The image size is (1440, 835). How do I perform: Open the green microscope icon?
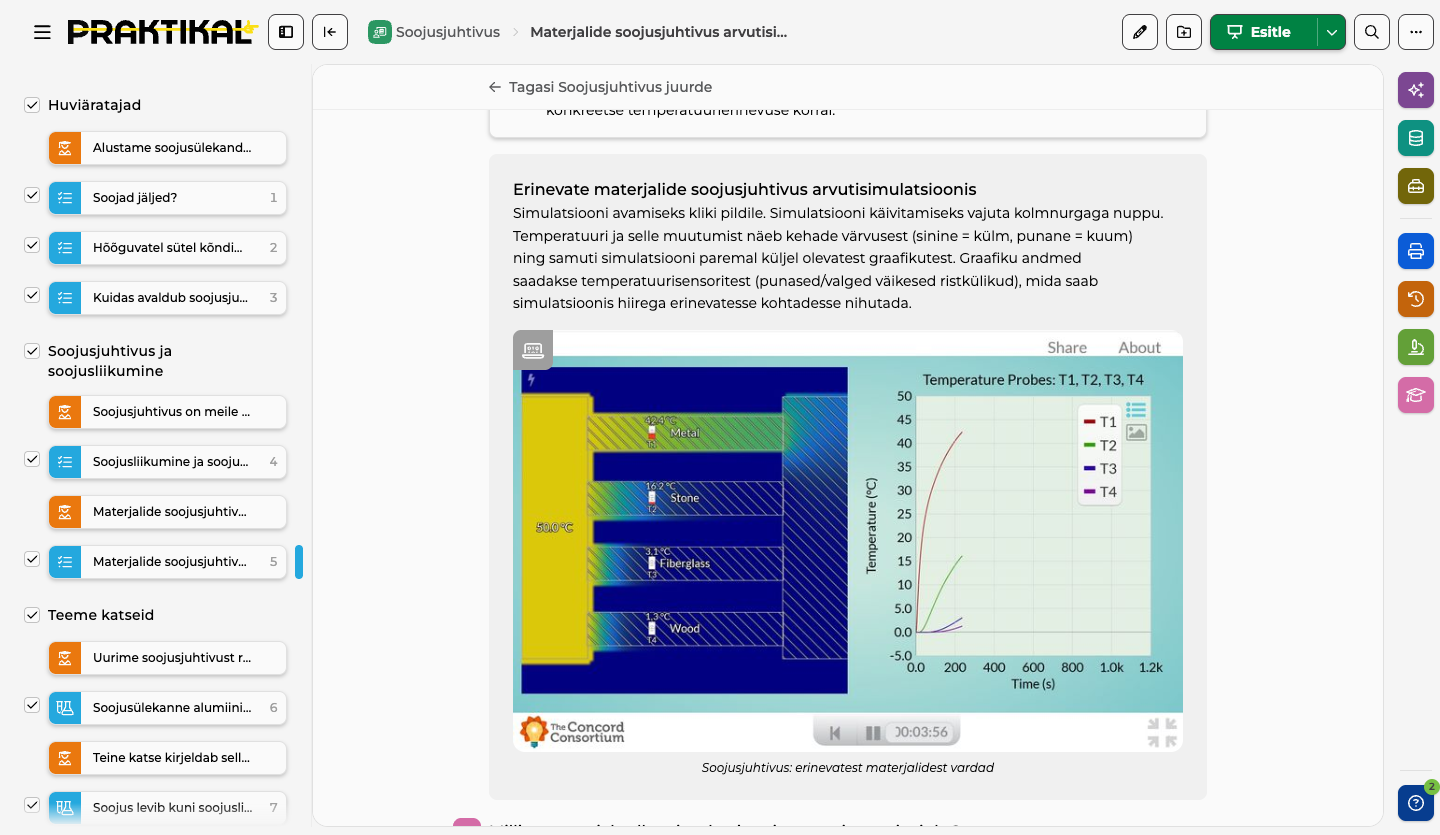click(1416, 347)
